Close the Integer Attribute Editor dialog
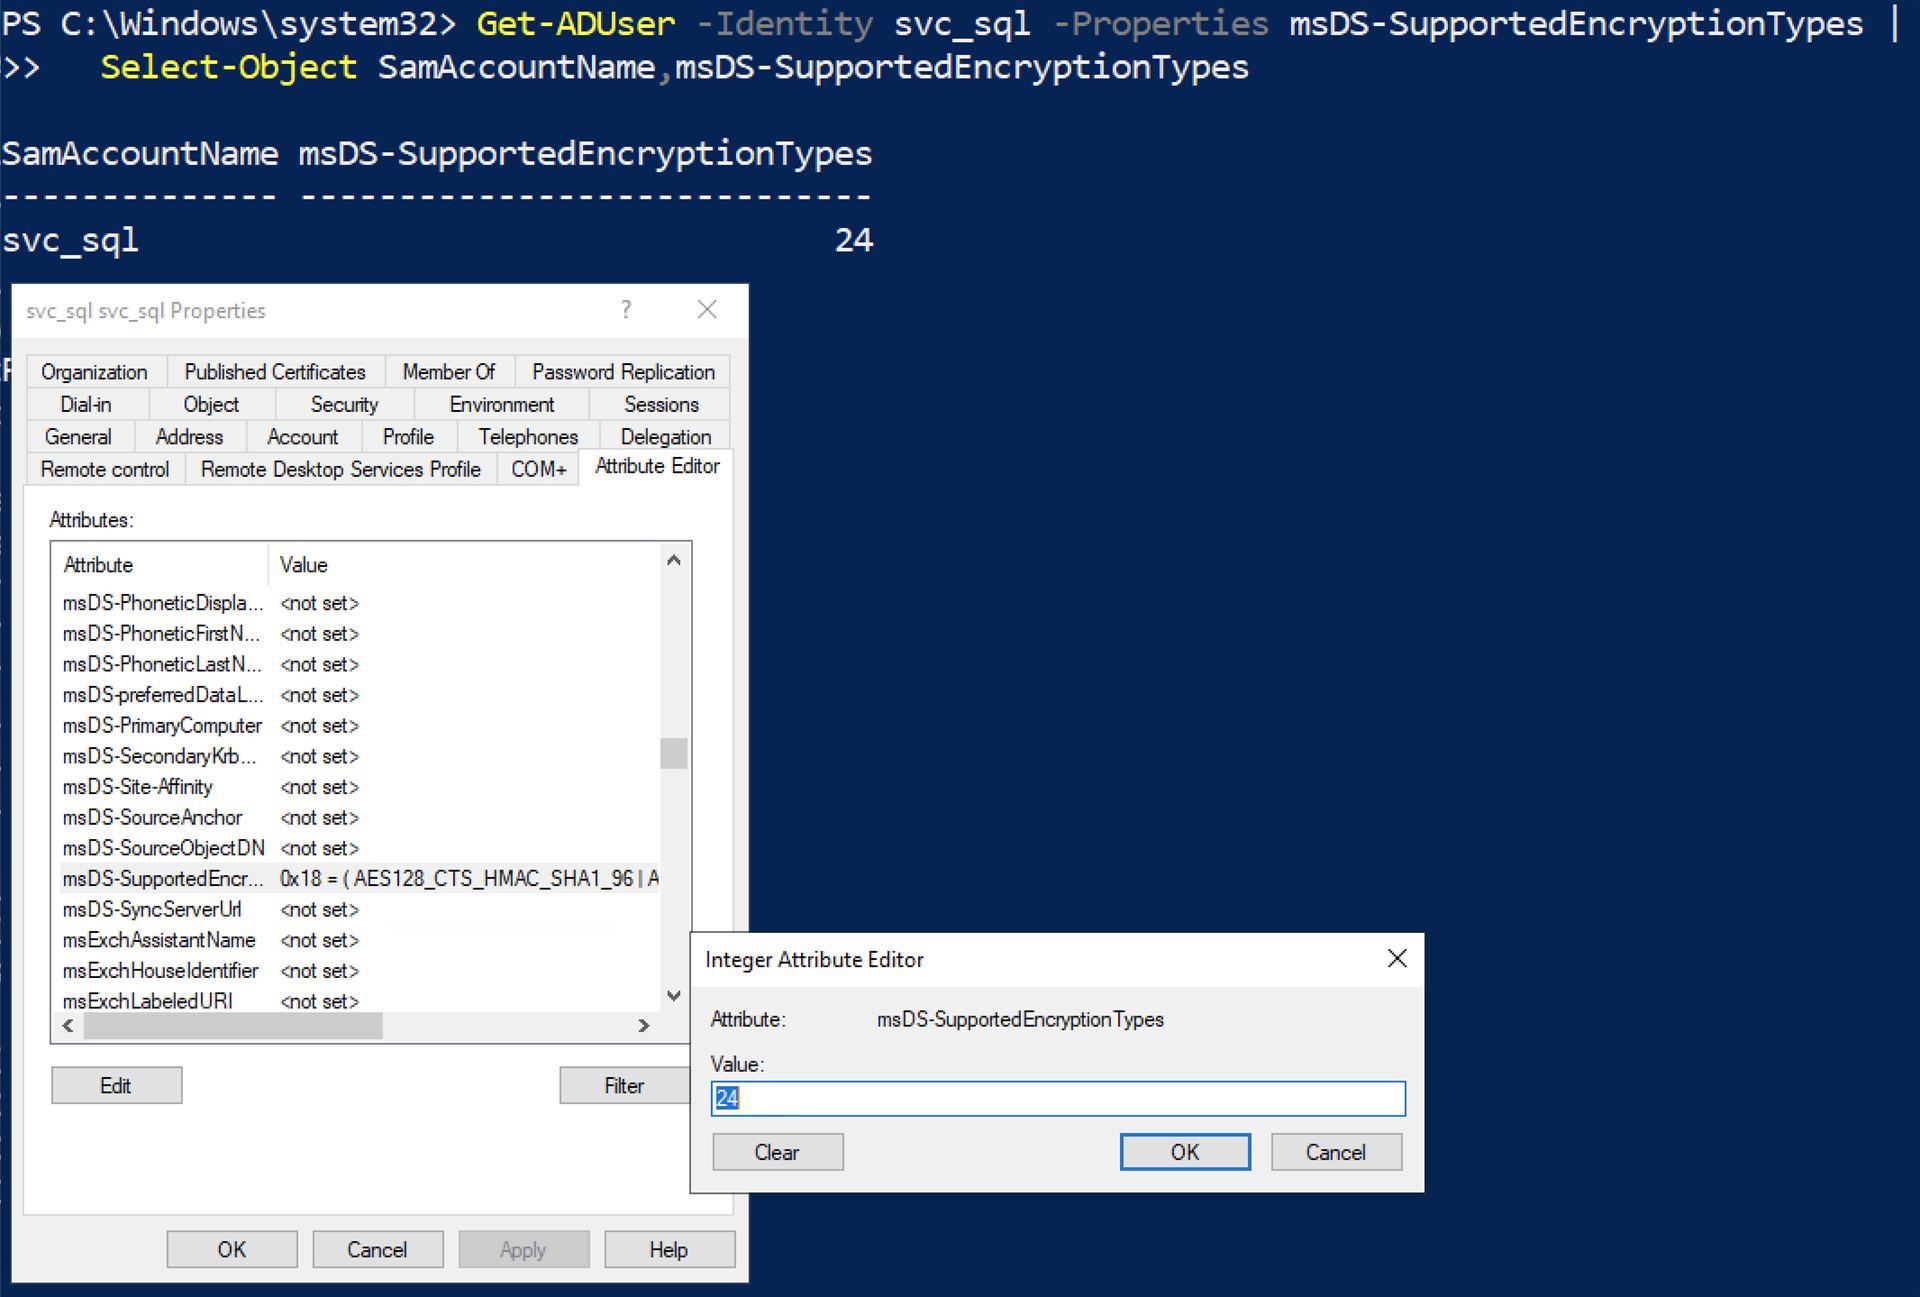This screenshot has height=1297, width=1920. coord(1397,958)
